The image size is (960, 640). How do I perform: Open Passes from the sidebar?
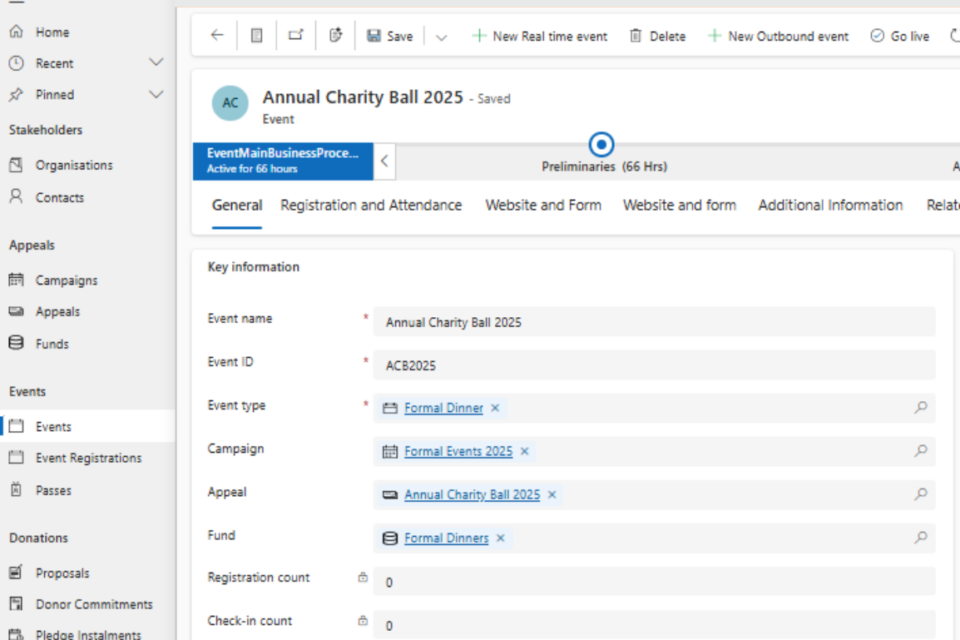tap(53, 490)
